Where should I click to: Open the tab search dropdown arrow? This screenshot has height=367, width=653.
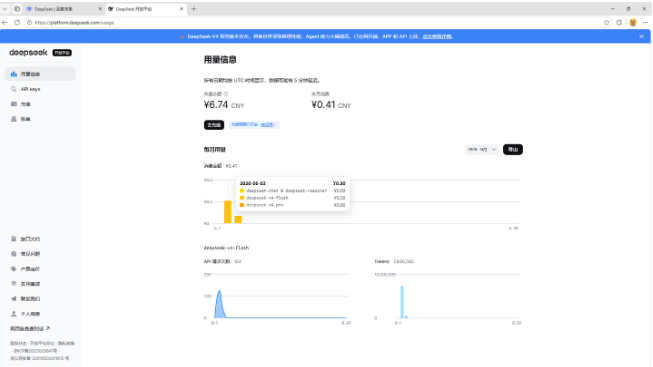5,9
